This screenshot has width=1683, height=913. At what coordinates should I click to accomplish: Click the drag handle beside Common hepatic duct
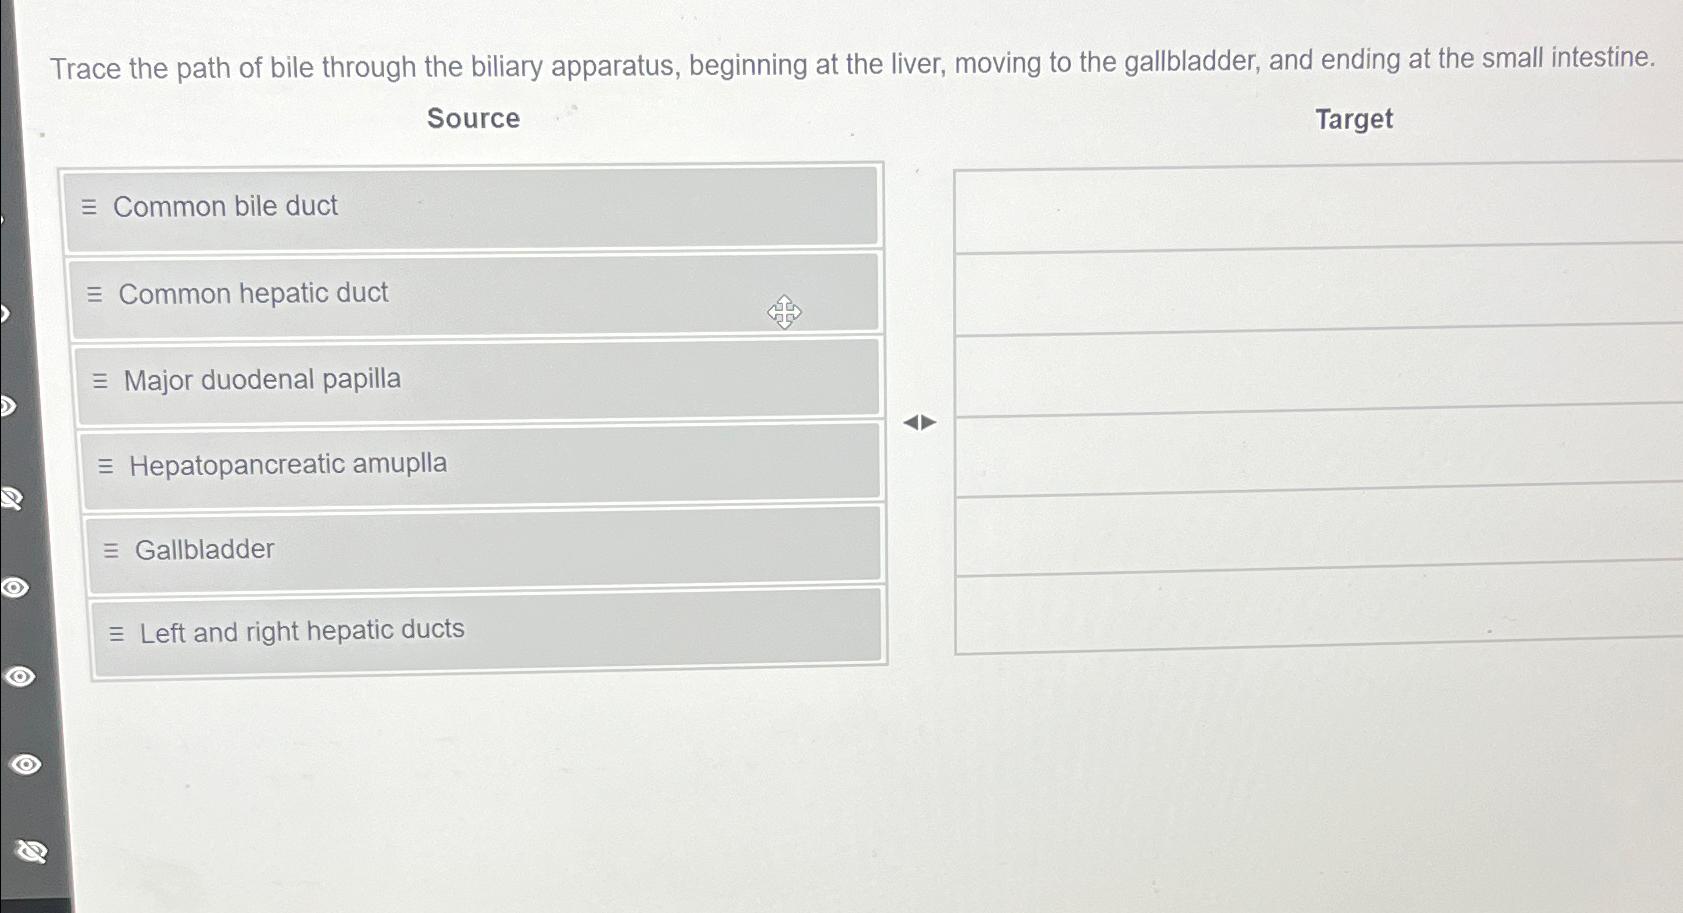pos(95,294)
